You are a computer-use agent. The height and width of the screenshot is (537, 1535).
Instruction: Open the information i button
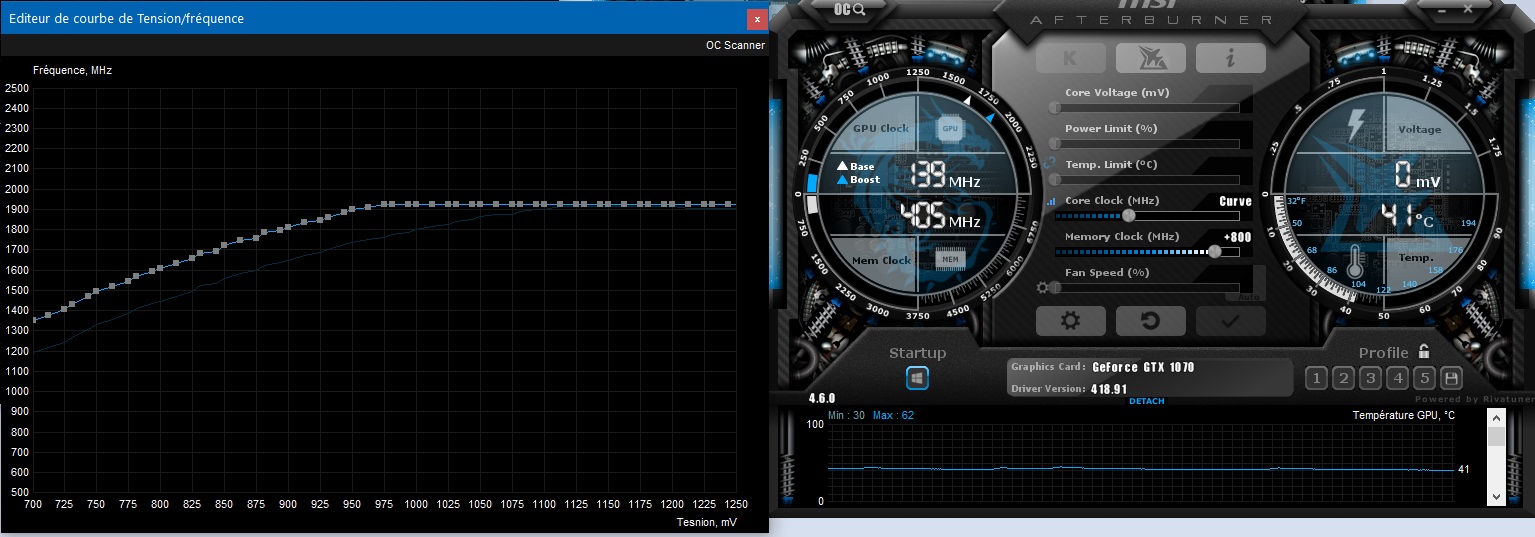1230,58
